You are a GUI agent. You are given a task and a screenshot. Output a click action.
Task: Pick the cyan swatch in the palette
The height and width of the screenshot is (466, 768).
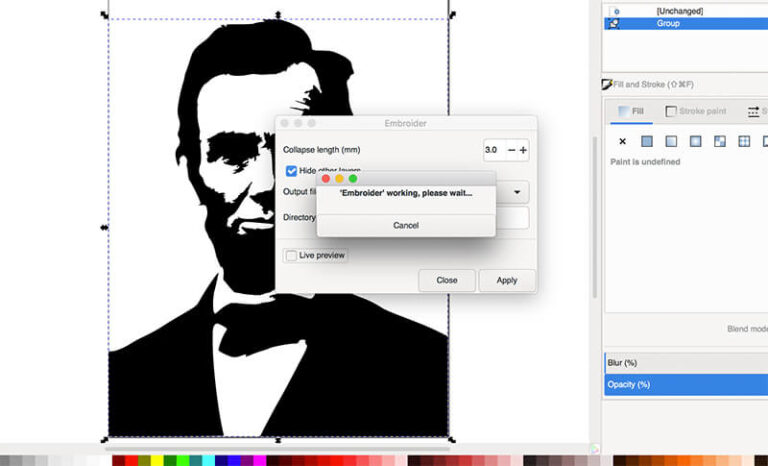click(208, 461)
